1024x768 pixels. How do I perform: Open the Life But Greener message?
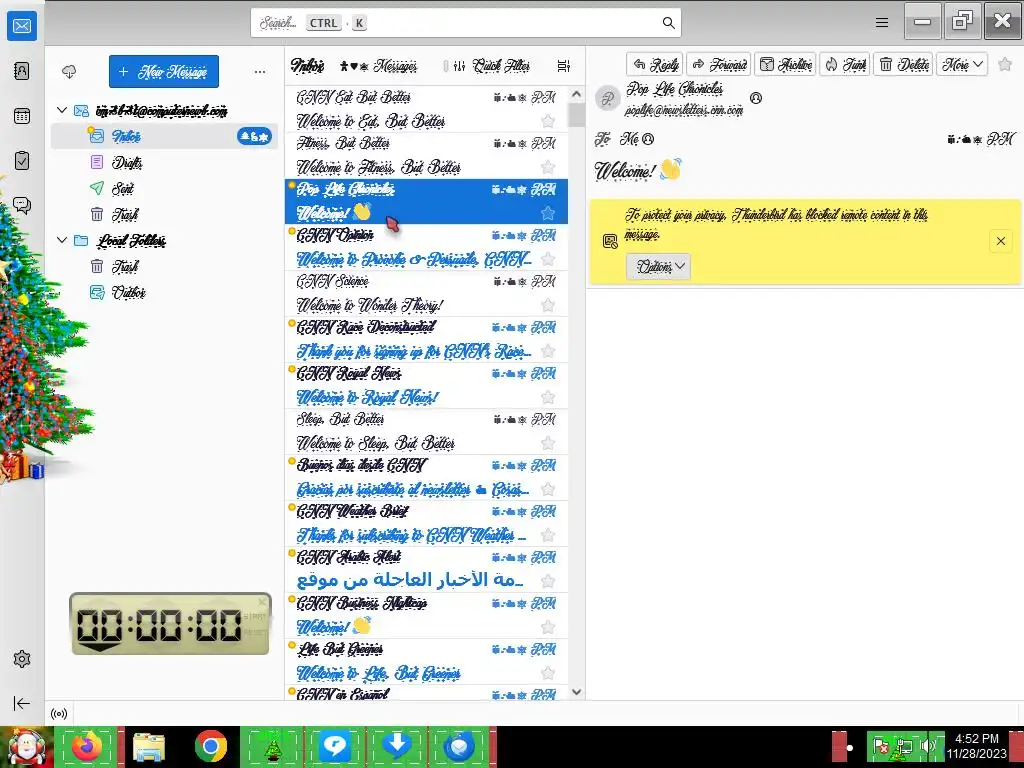click(426, 662)
